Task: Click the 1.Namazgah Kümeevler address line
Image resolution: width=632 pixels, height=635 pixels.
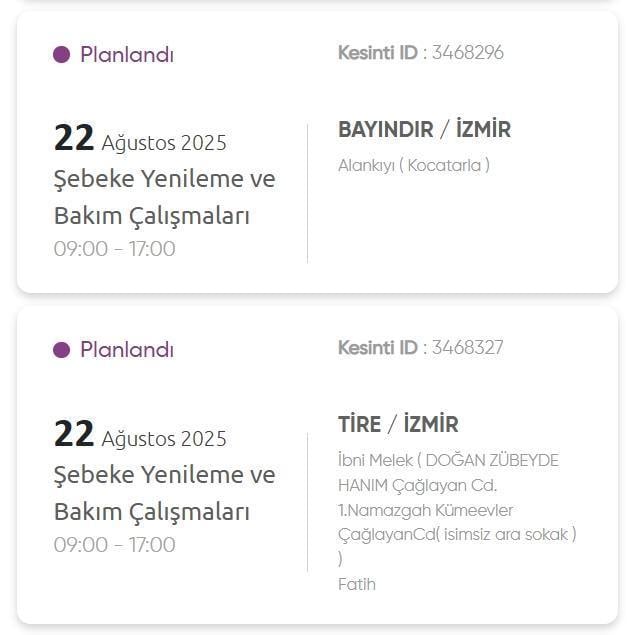Action: [425, 510]
